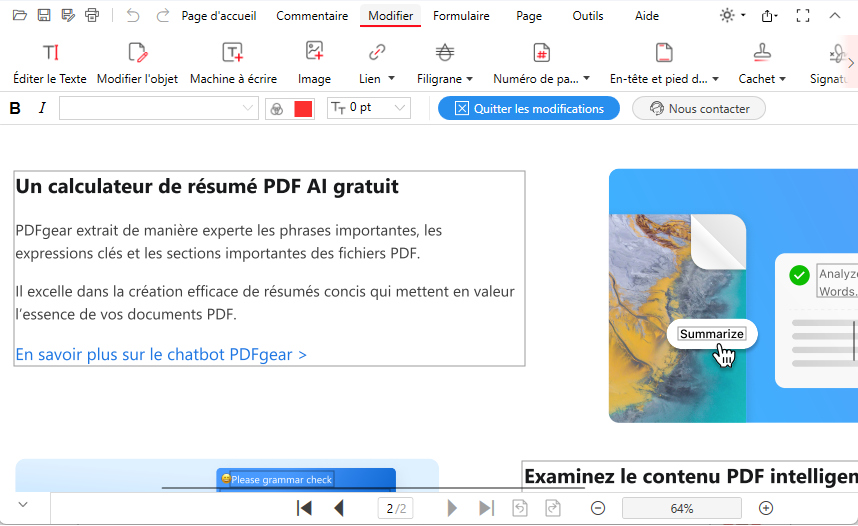The height and width of the screenshot is (526, 858).
Task: Click the Cachet stamp icon
Action: [x=762, y=53]
